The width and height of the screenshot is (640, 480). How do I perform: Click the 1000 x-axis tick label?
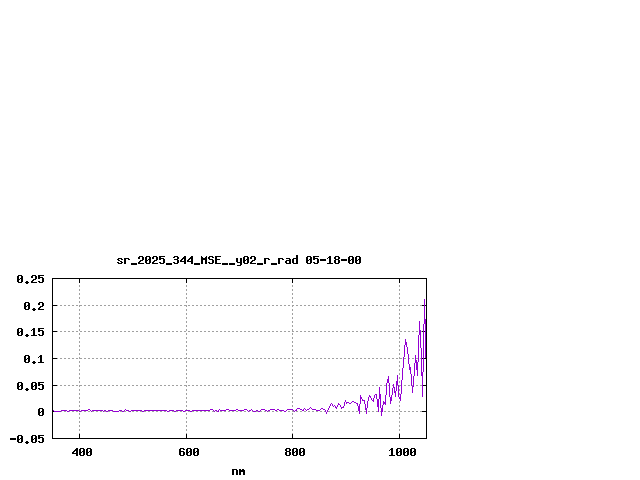(402, 453)
